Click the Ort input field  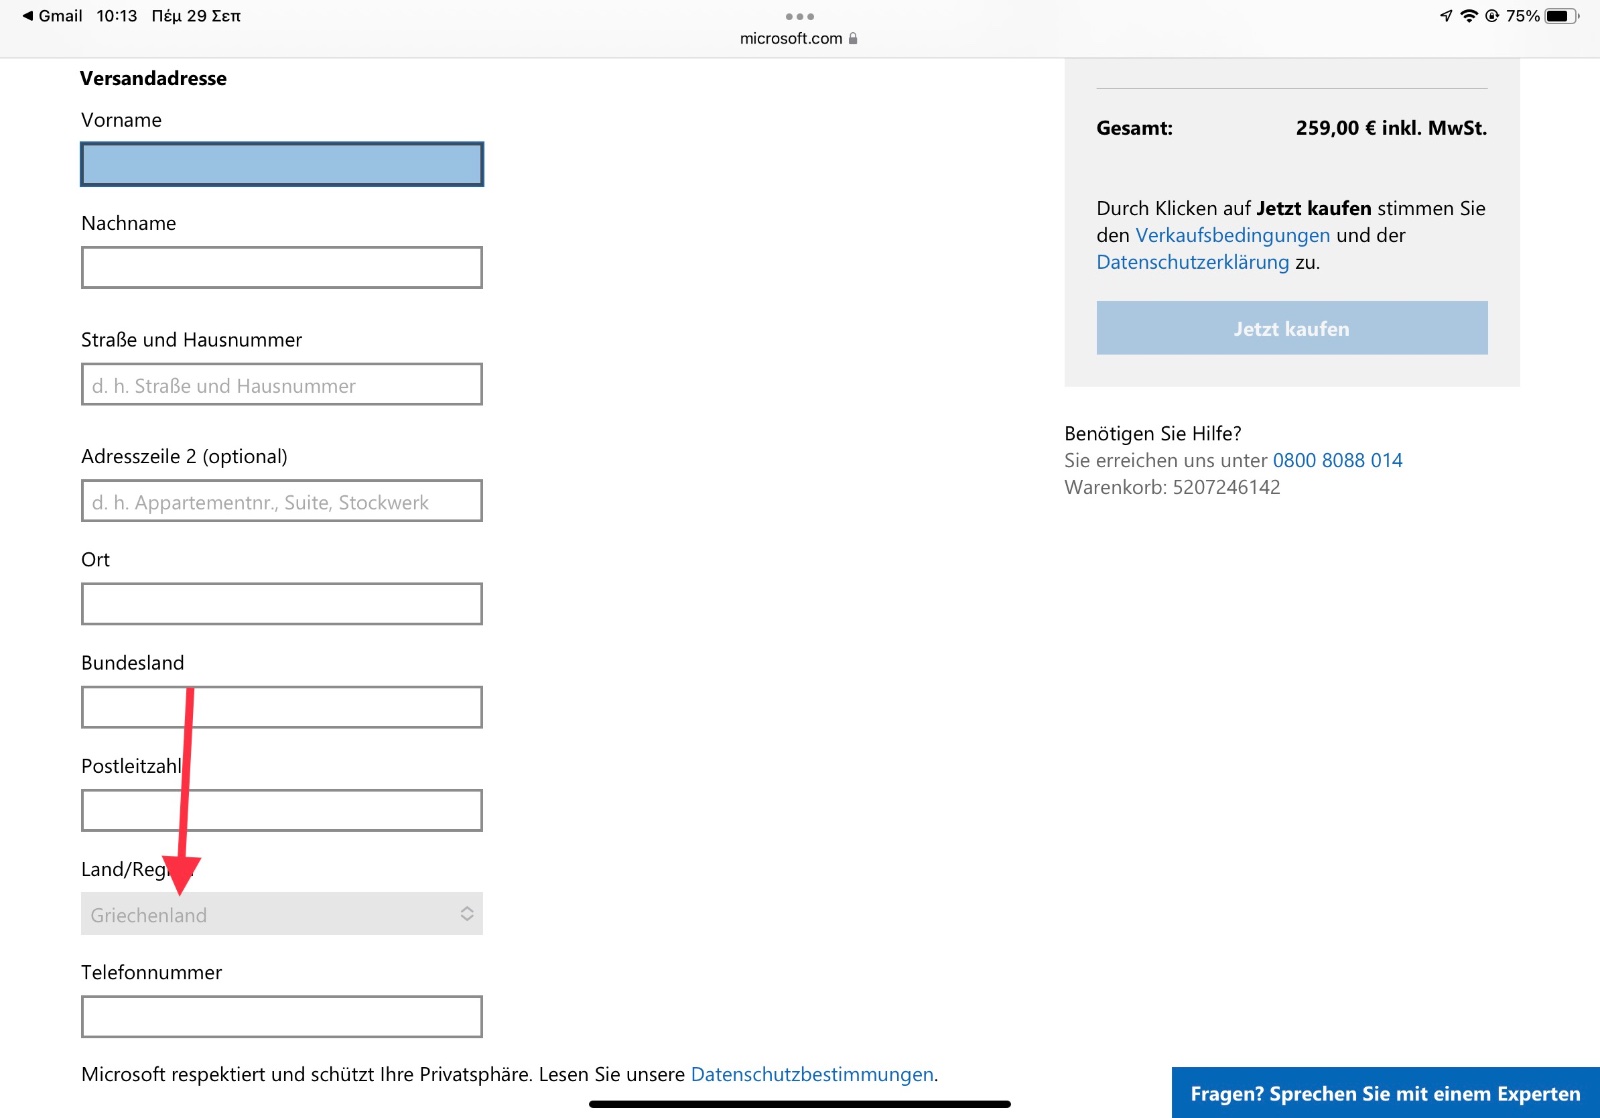coord(282,604)
